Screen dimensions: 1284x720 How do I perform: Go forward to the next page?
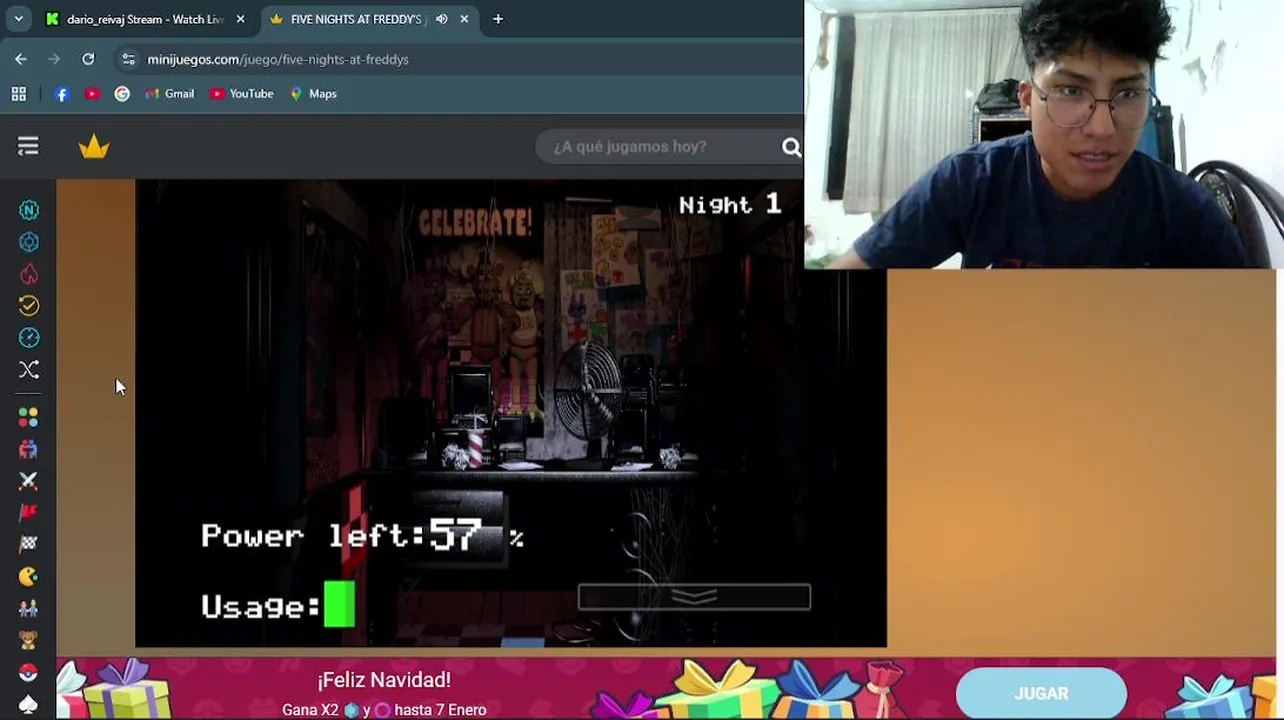tap(54, 59)
